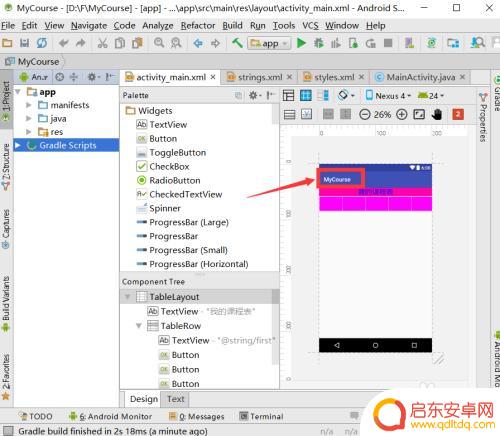Switch to the styles.xml tab
Viewport: 500px width, 436px height.
pos(334,77)
